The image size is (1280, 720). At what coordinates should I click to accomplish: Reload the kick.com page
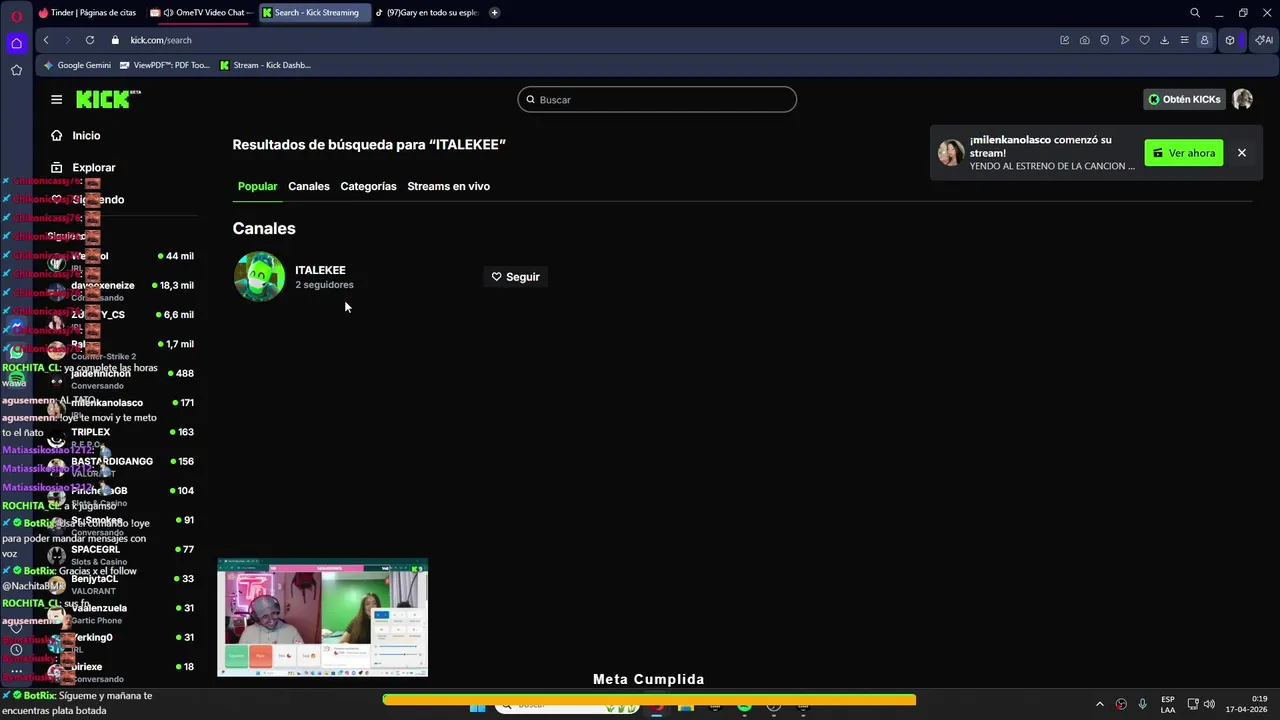tap(90, 40)
